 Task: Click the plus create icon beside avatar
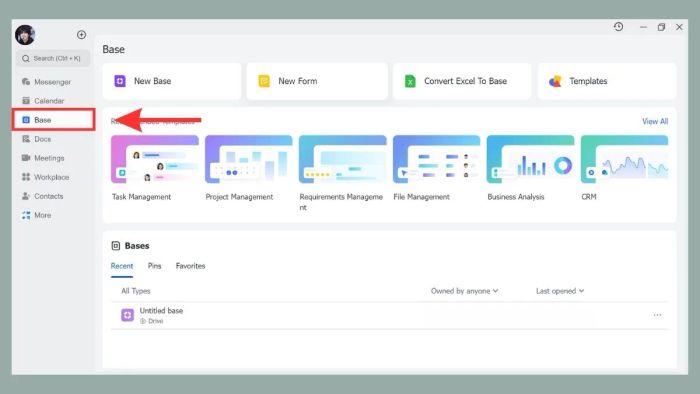pos(81,35)
